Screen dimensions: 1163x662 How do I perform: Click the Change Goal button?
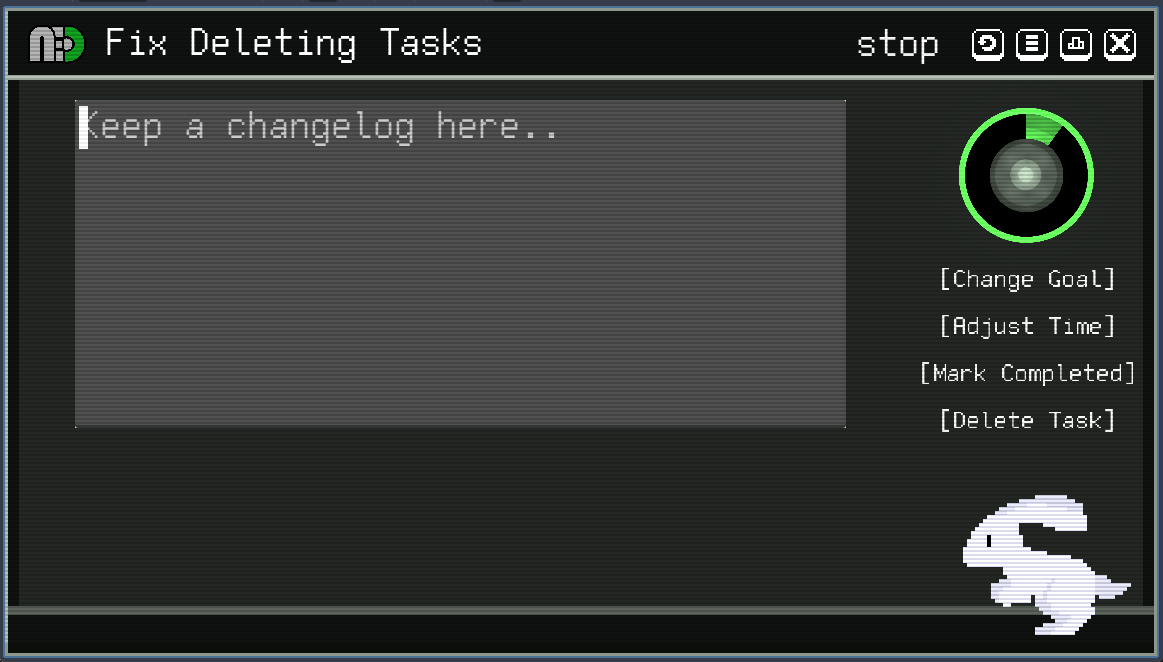1027,279
